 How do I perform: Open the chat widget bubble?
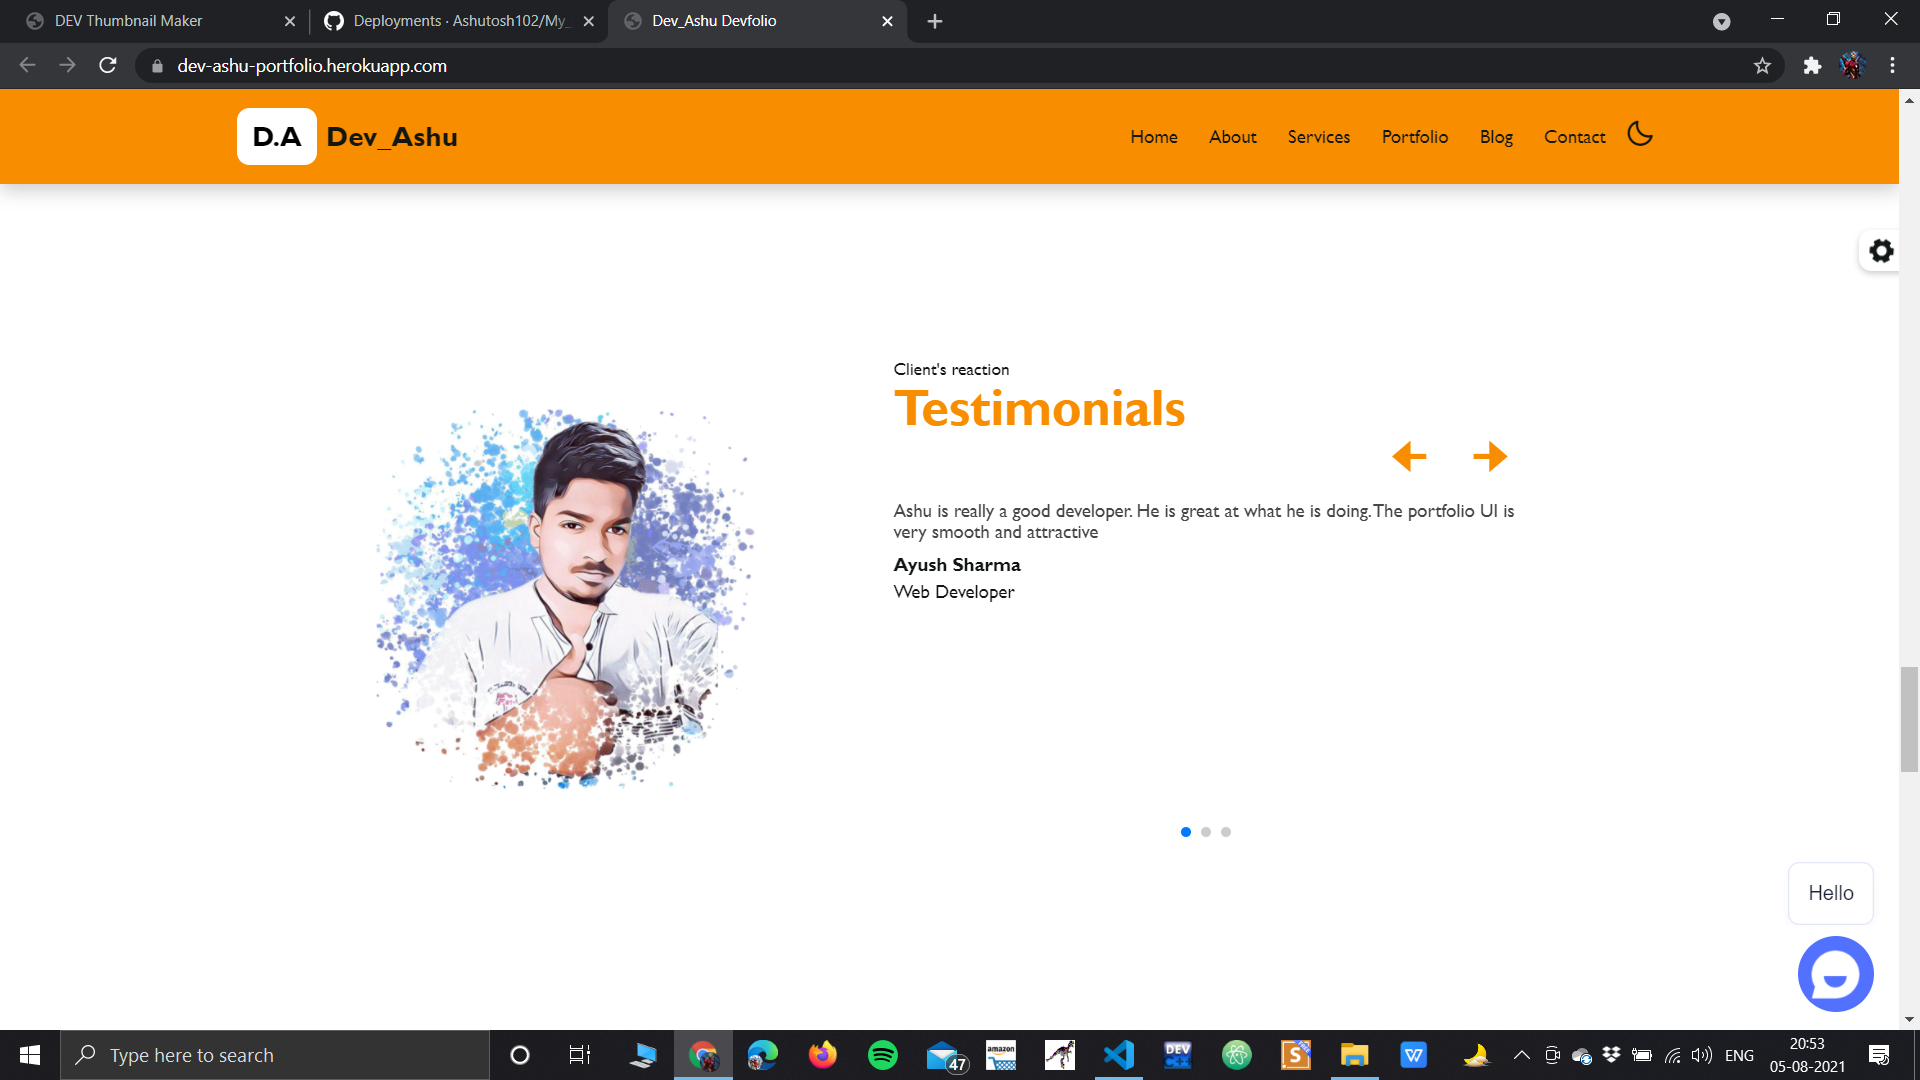pos(1835,973)
